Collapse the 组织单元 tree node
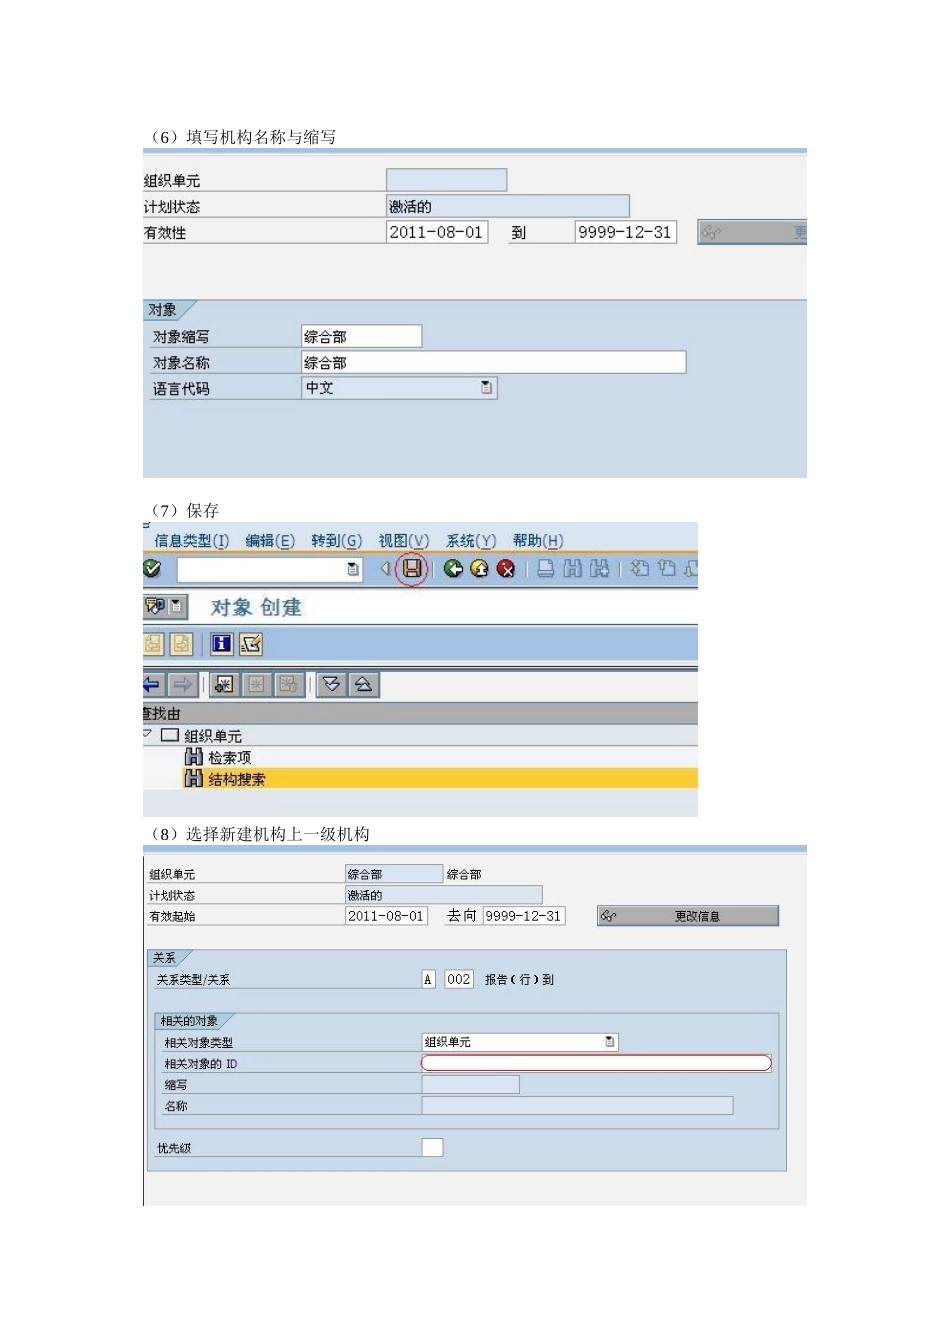 [148, 734]
